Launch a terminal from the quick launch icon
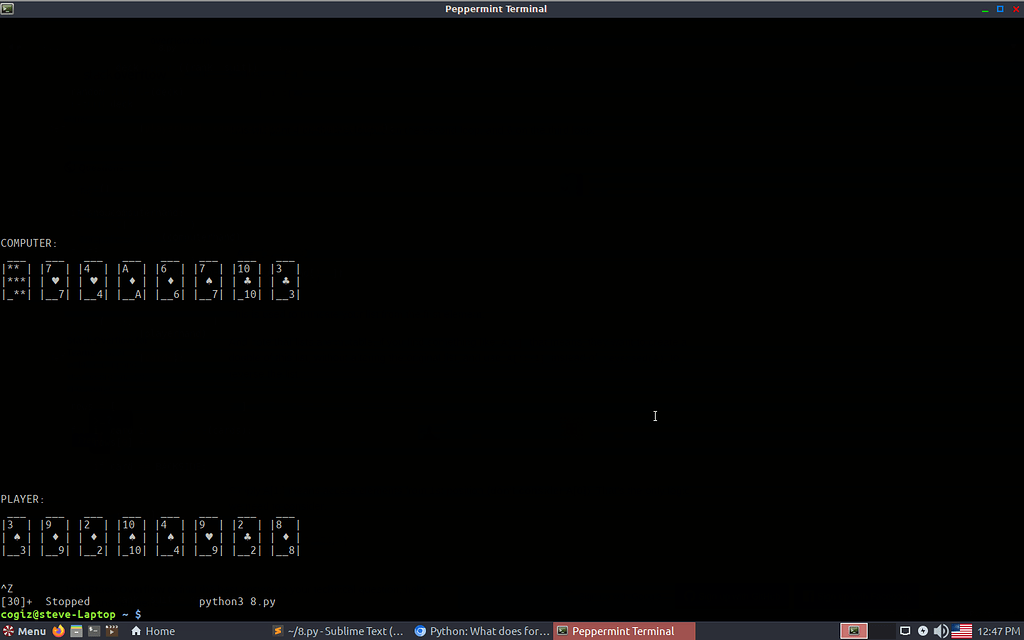Viewport: 1024px width, 640px height. [x=94, y=631]
